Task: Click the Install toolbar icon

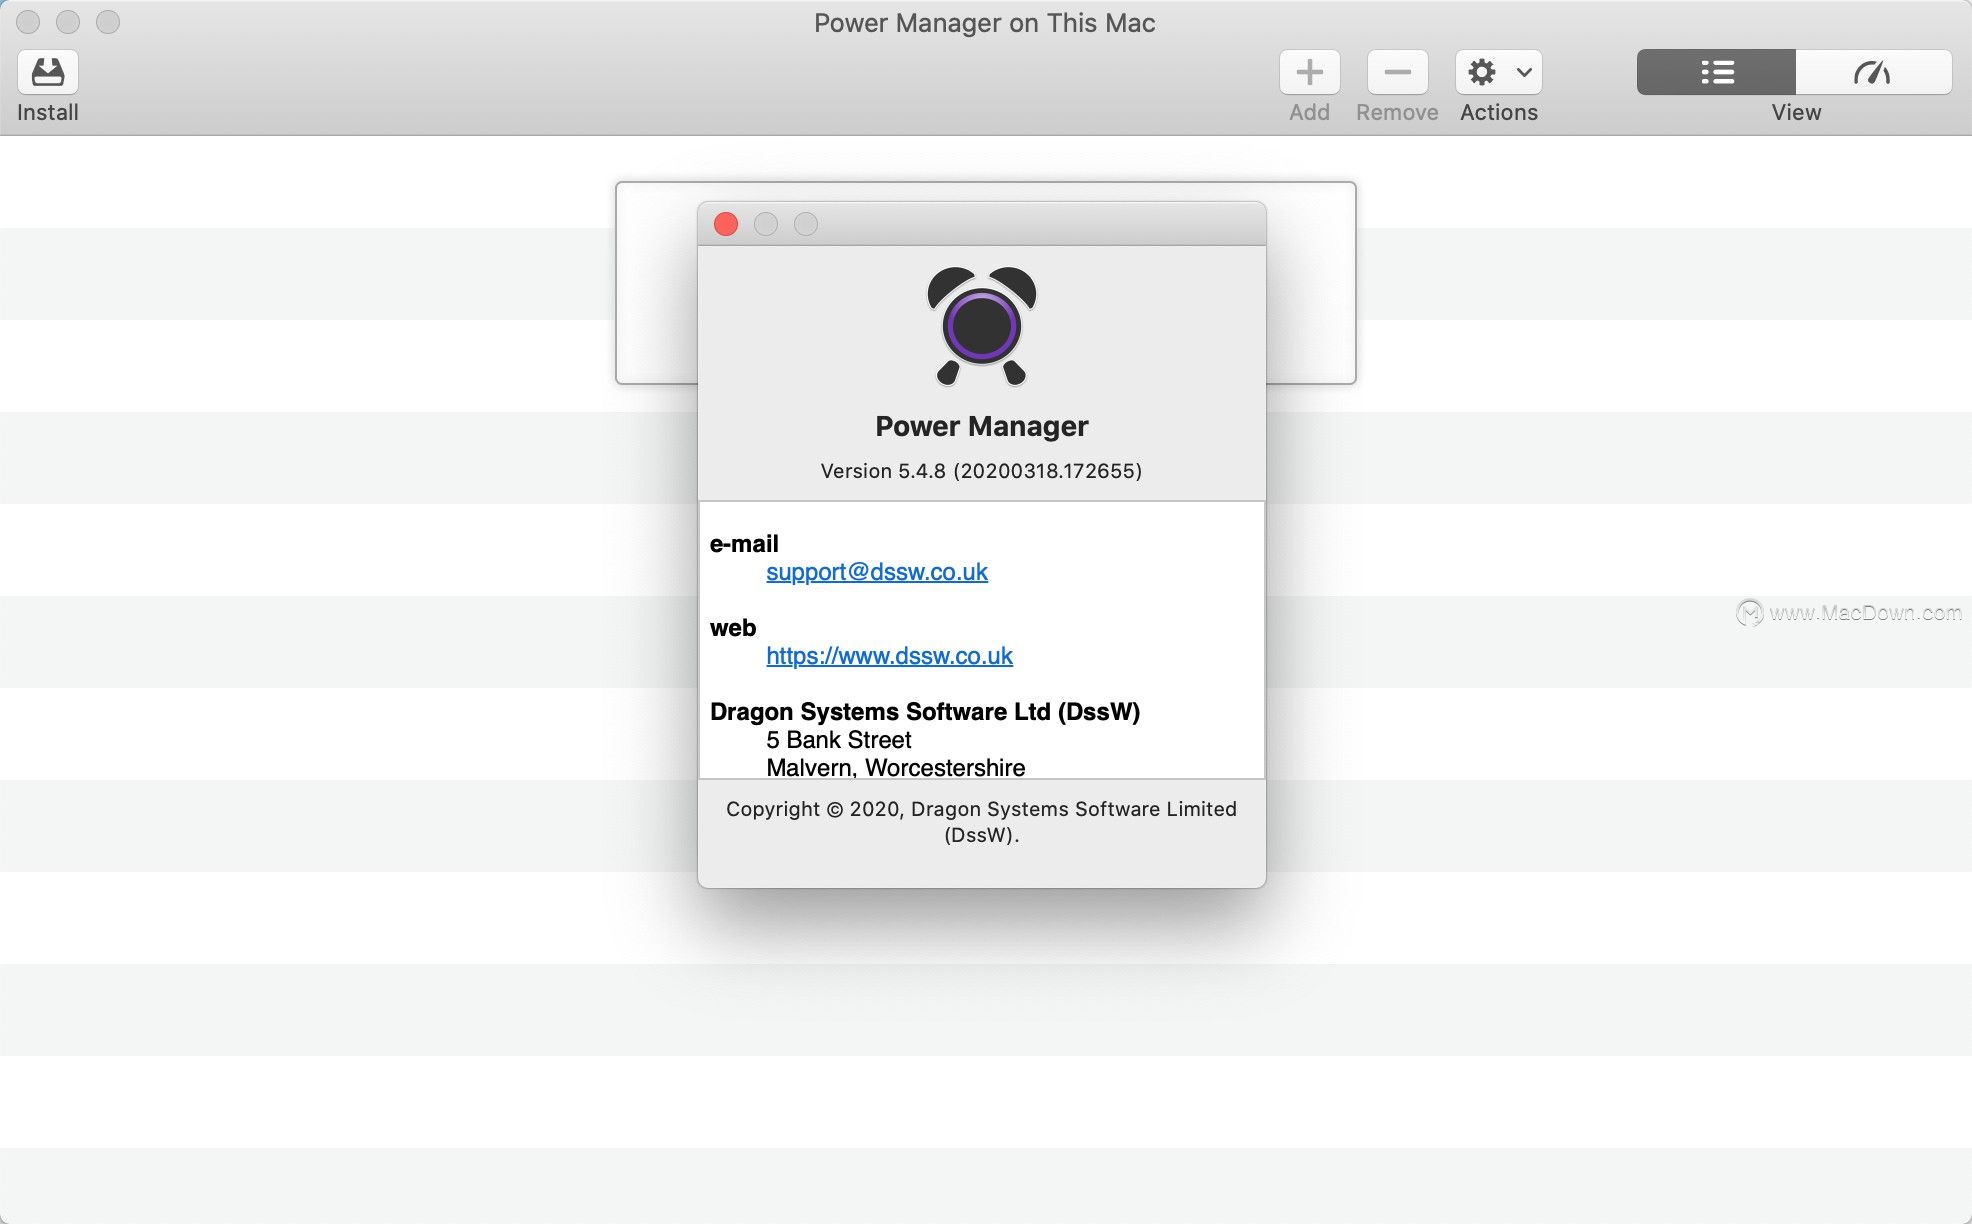Action: tap(48, 72)
